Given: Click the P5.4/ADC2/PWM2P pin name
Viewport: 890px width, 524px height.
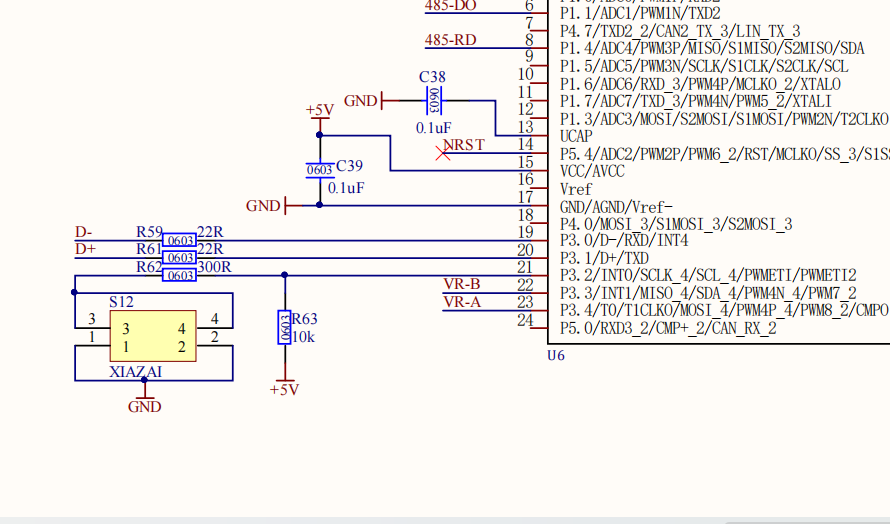Looking at the screenshot, I should tap(724, 154).
